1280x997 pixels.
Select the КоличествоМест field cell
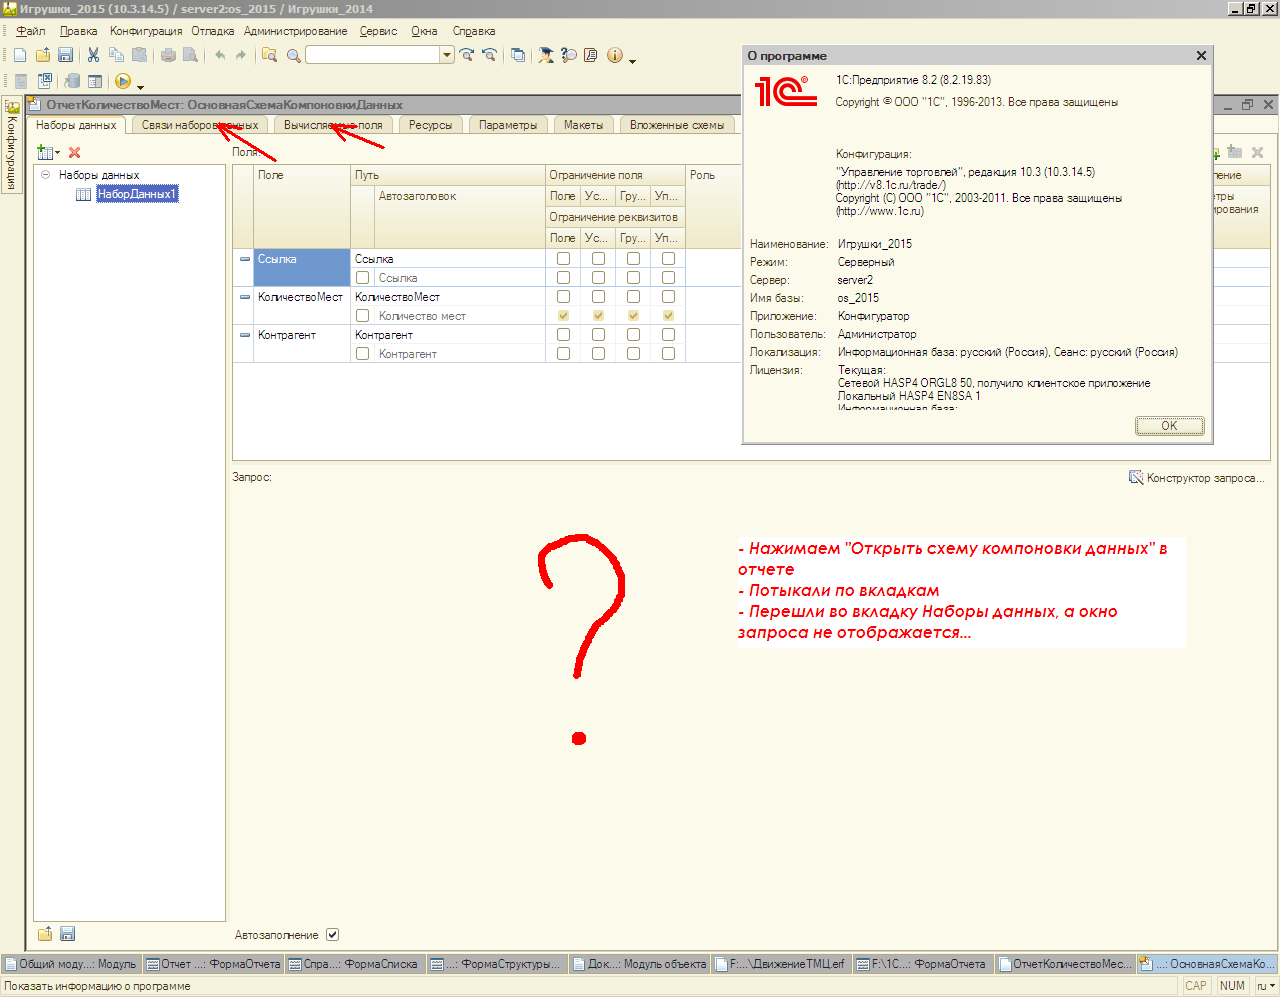(x=302, y=306)
